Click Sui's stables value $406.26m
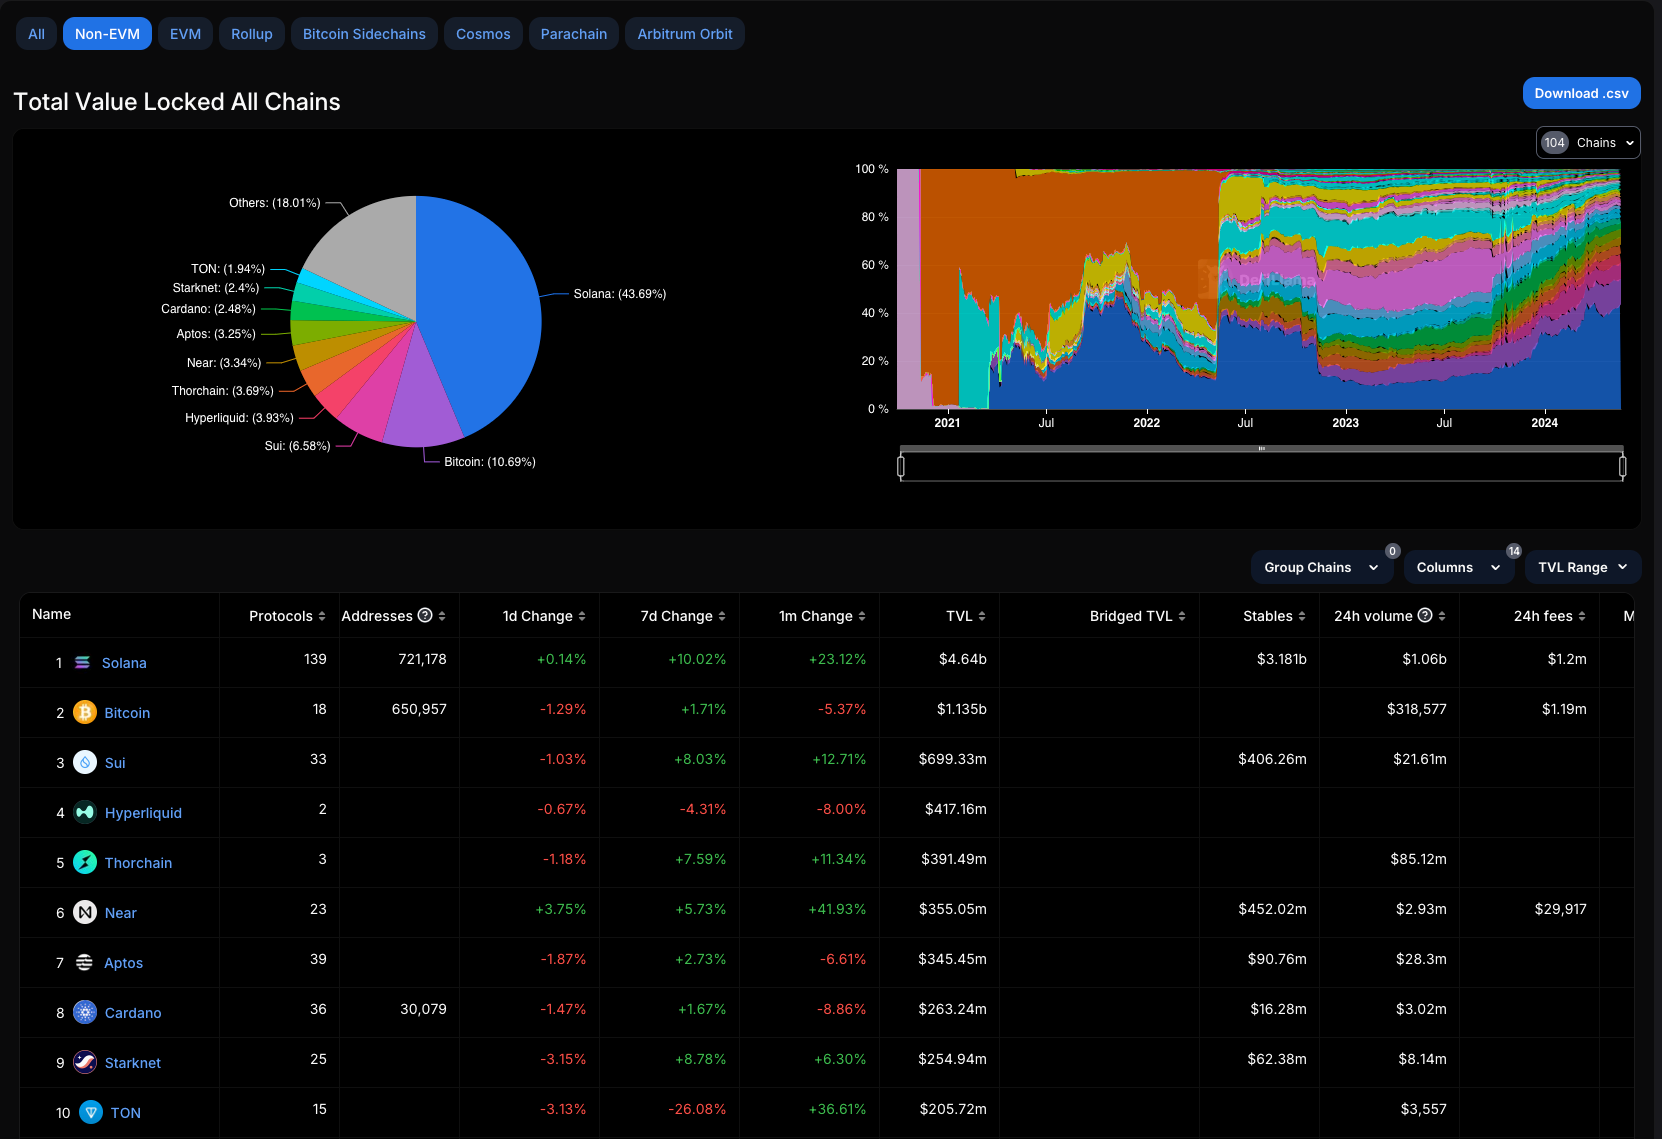 (1272, 759)
